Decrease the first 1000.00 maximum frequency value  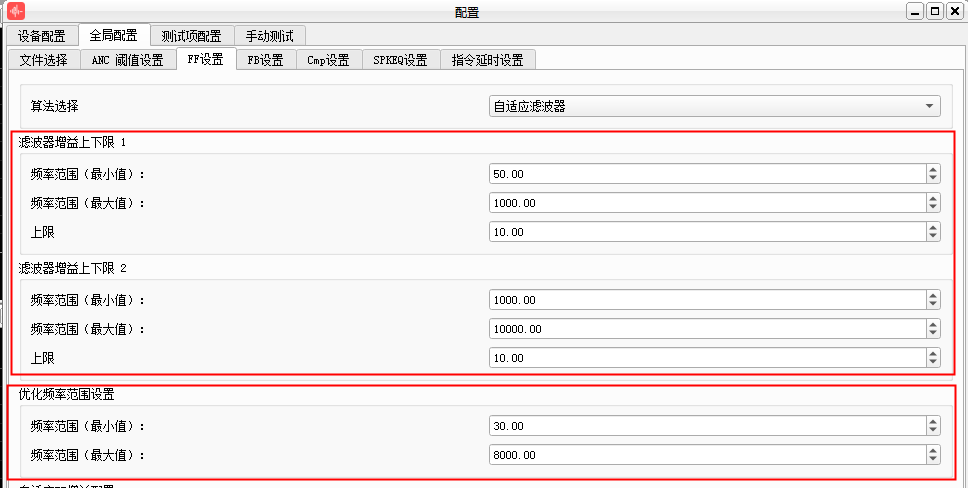coord(933,208)
